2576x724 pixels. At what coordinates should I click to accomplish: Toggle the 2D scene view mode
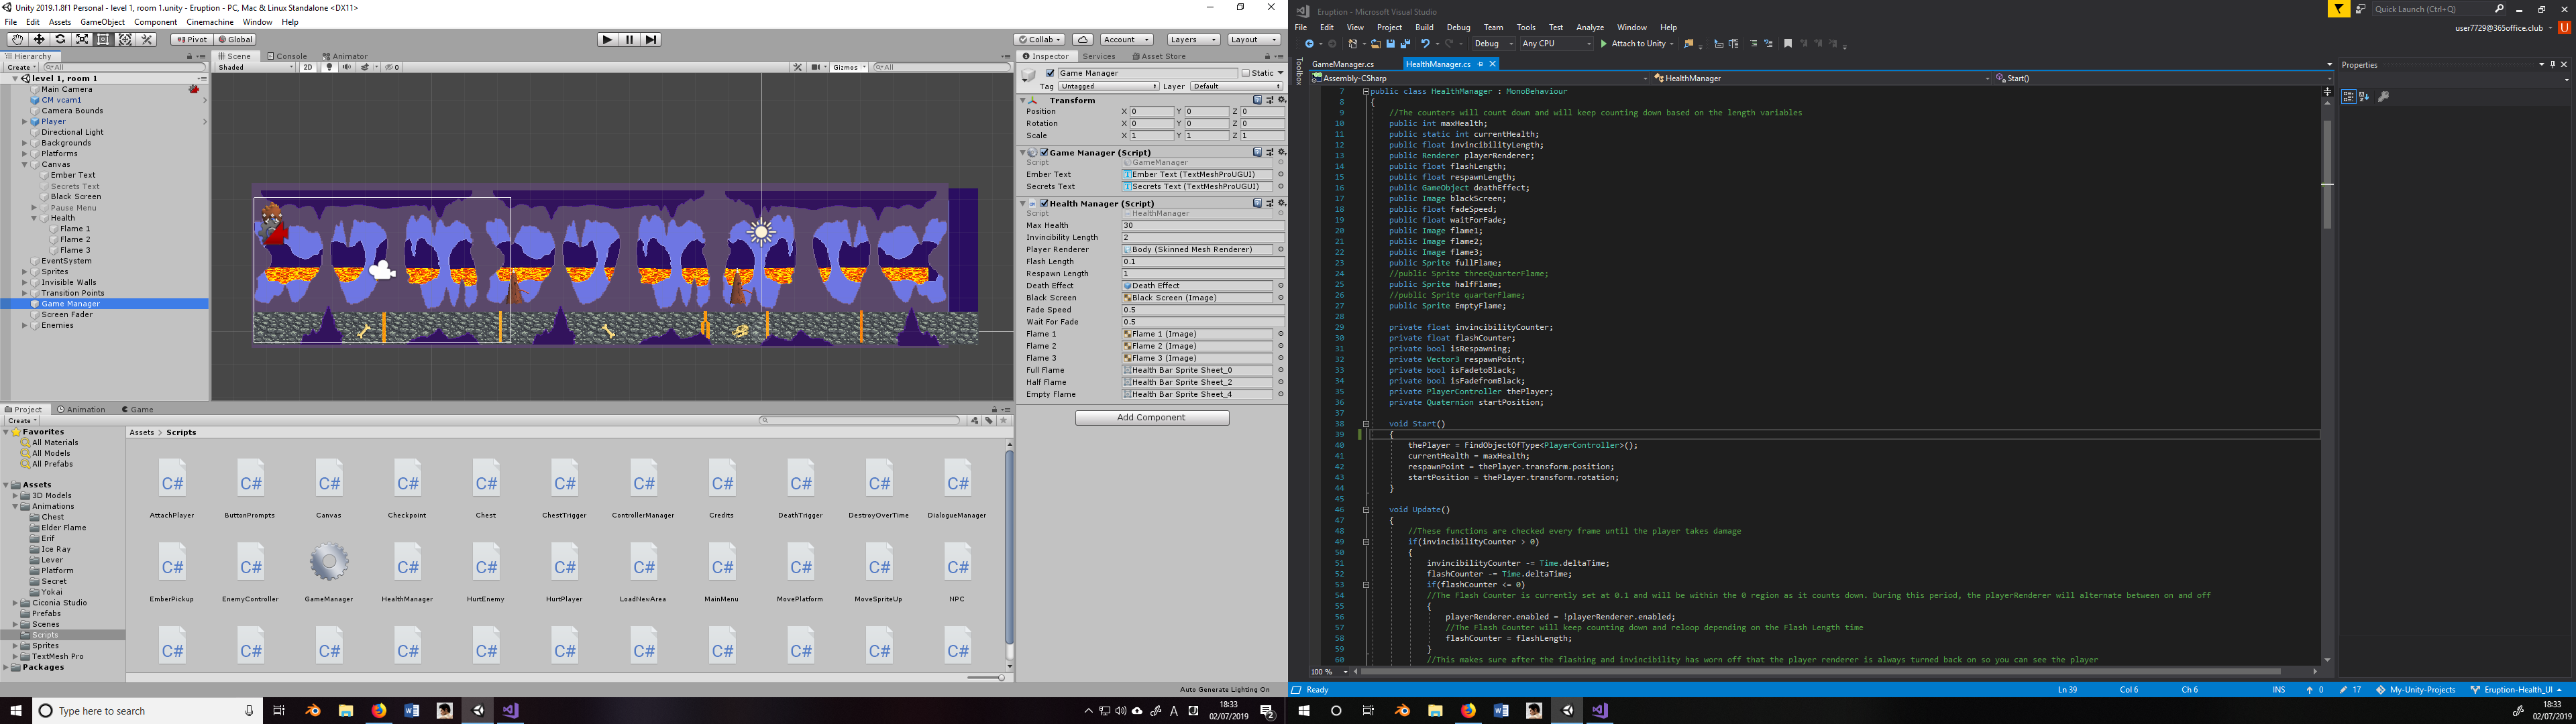pos(308,67)
